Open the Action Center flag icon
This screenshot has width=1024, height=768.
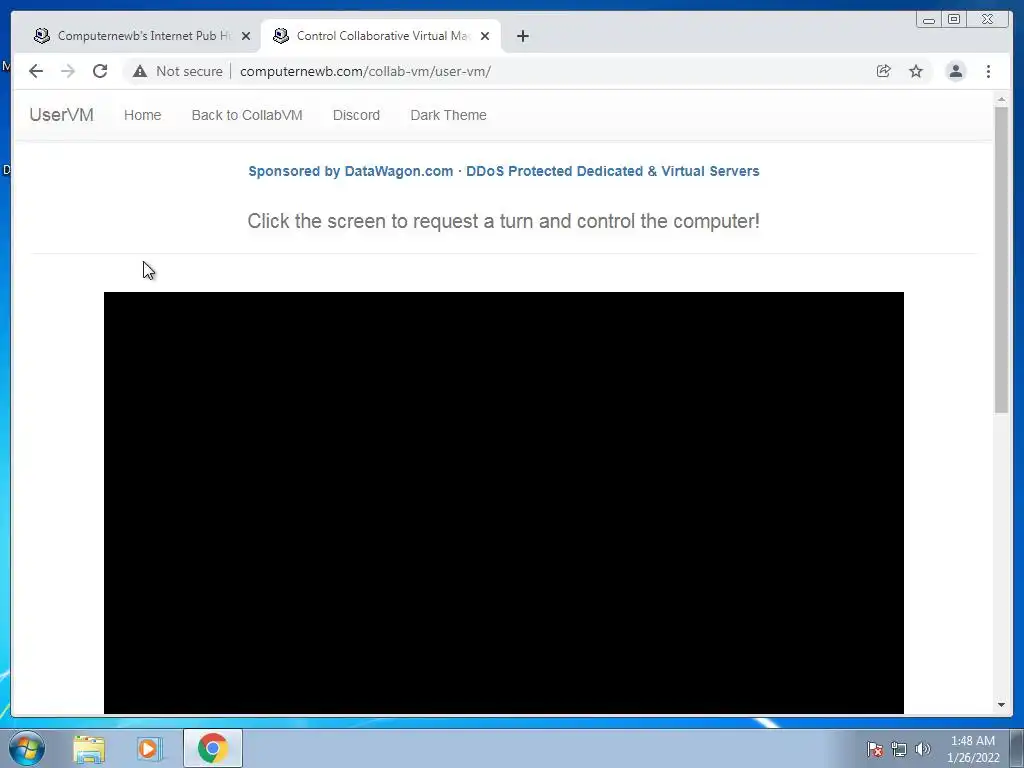click(x=874, y=749)
